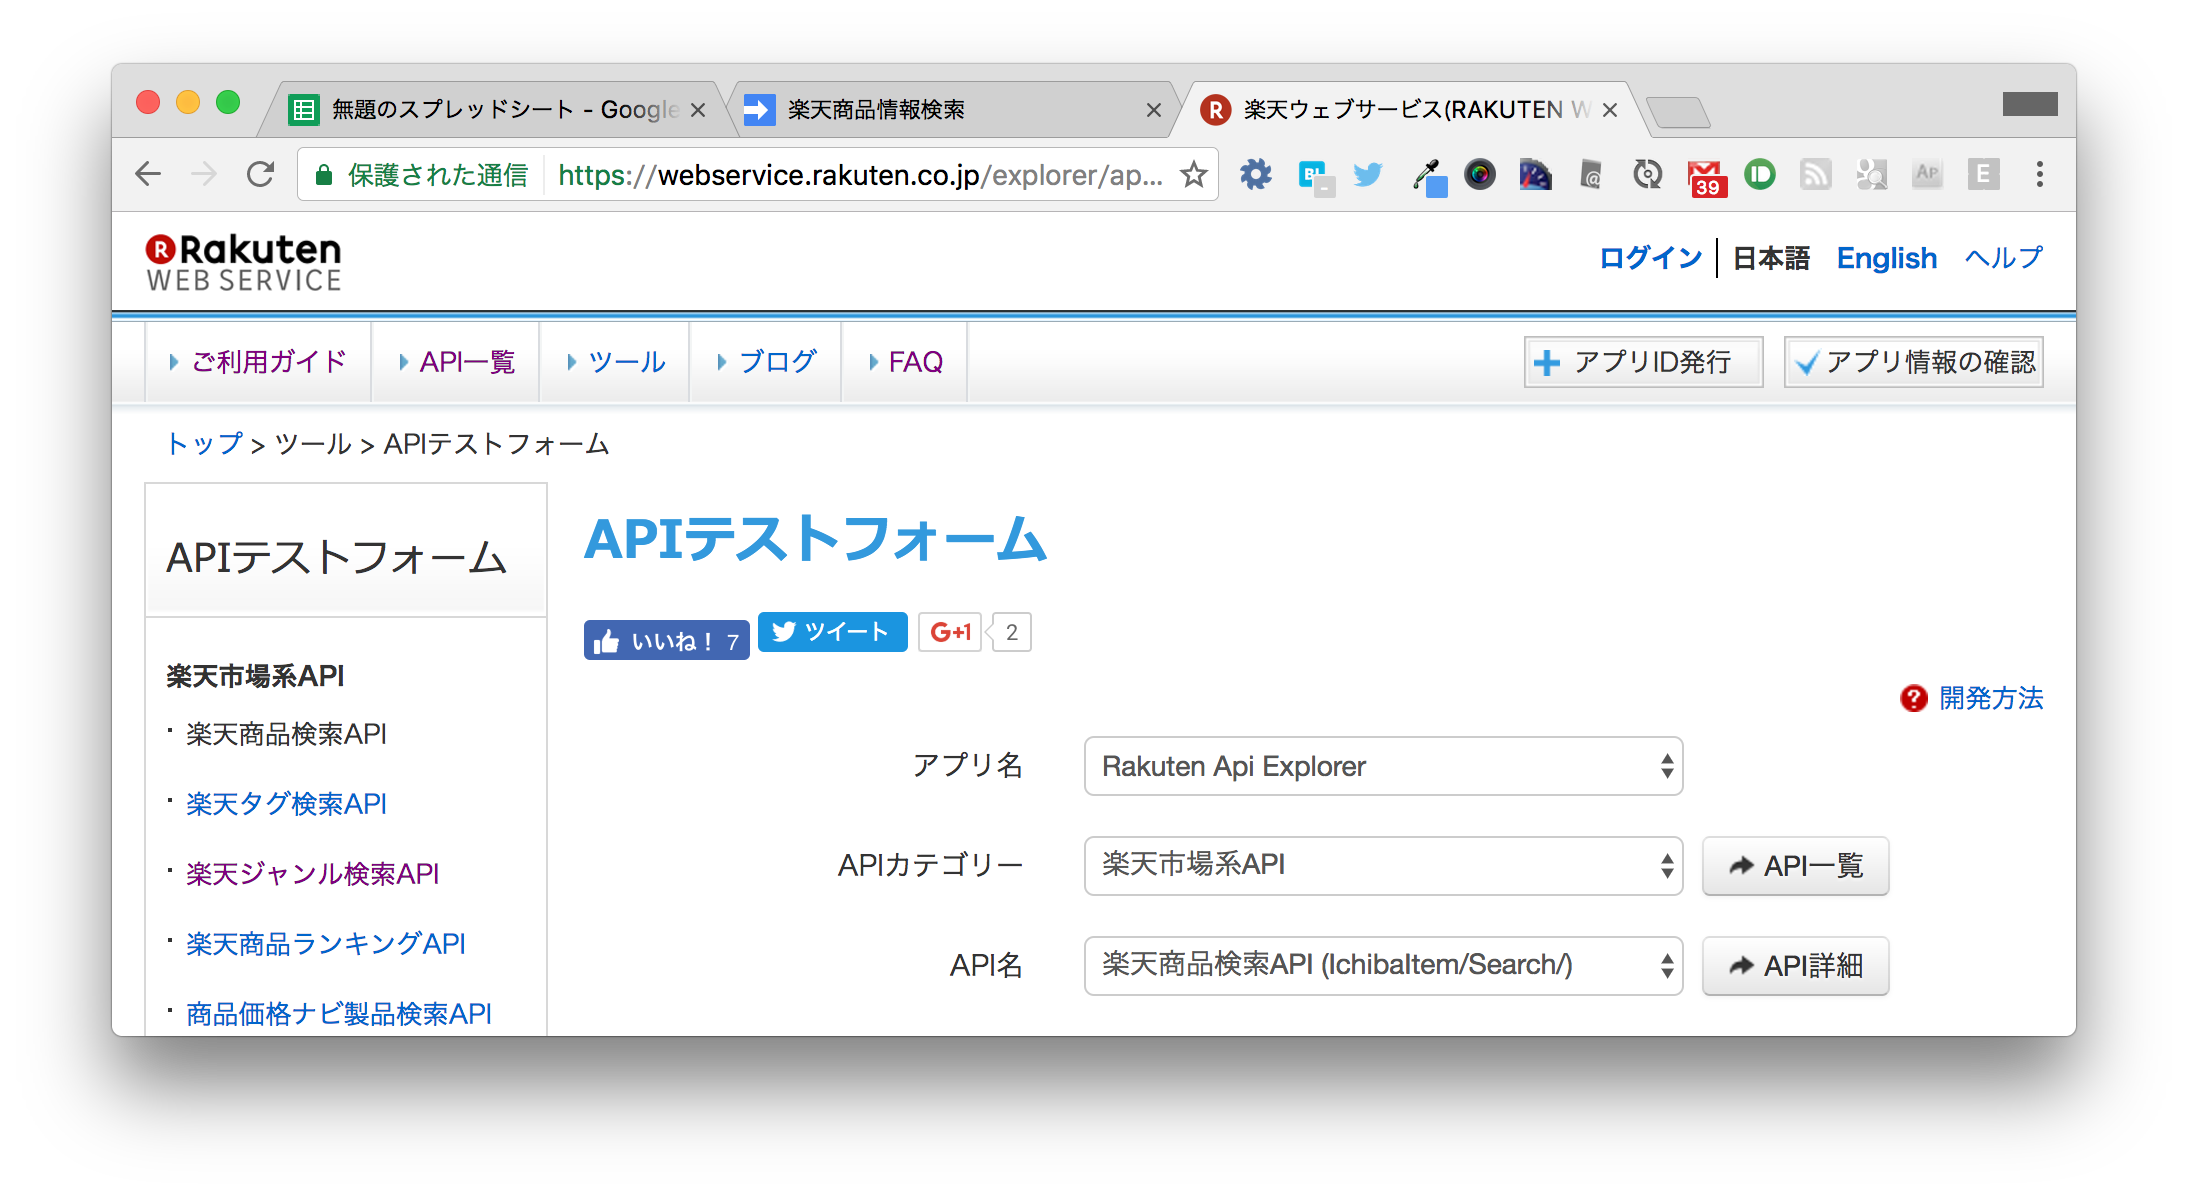Click the eyedropper color picker extension

[1429, 177]
